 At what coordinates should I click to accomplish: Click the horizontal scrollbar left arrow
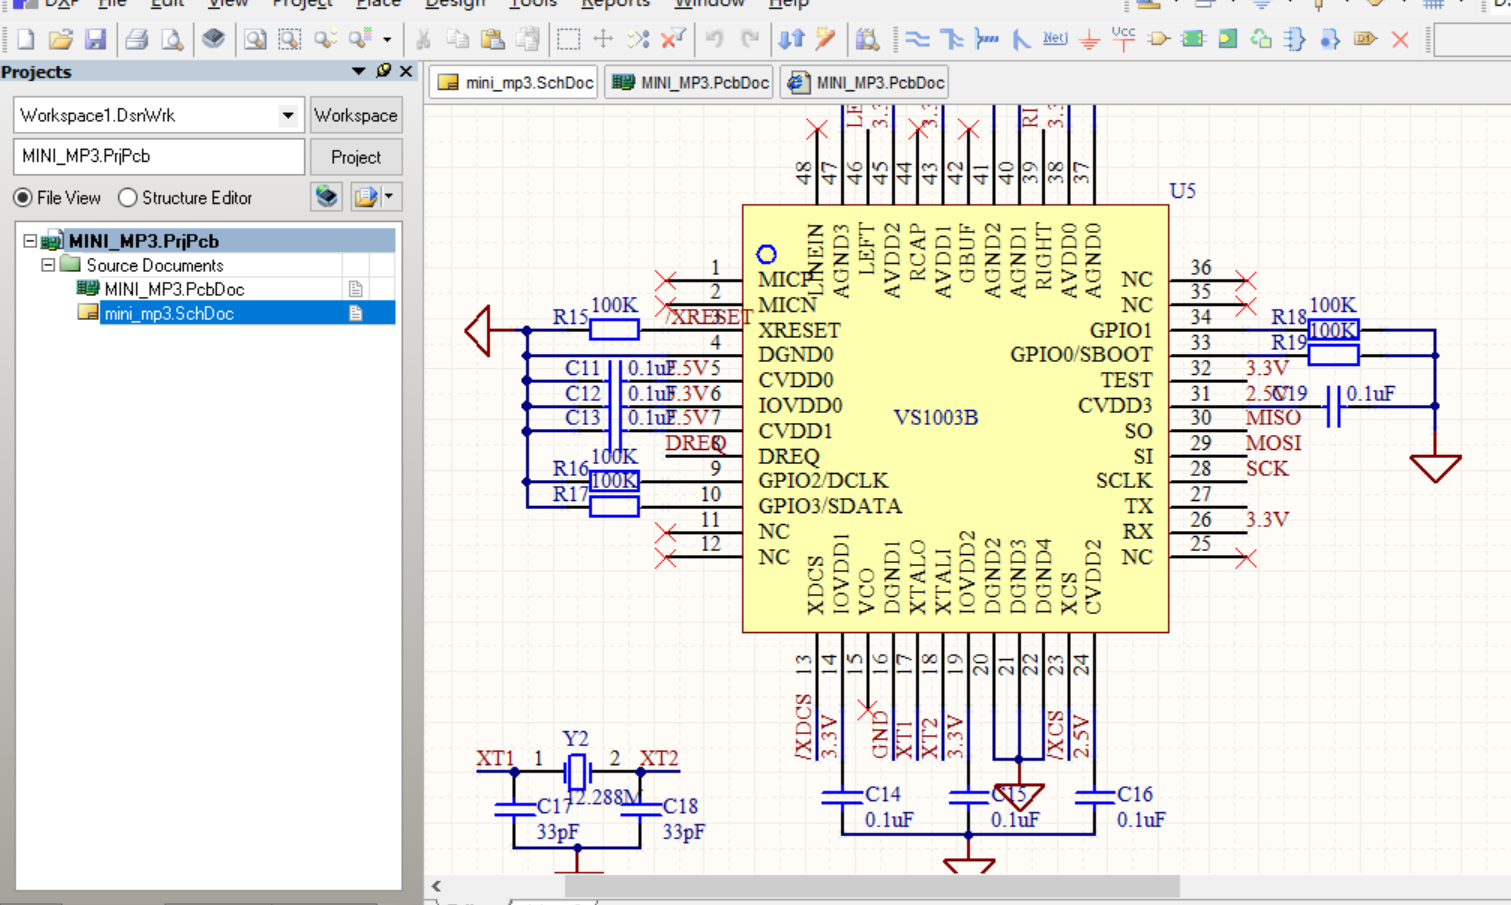point(436,886)
